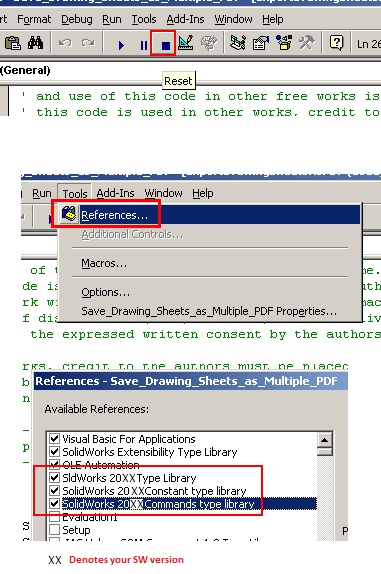
Task: Click the Find binoculars icon
Action: coord(36,44)
